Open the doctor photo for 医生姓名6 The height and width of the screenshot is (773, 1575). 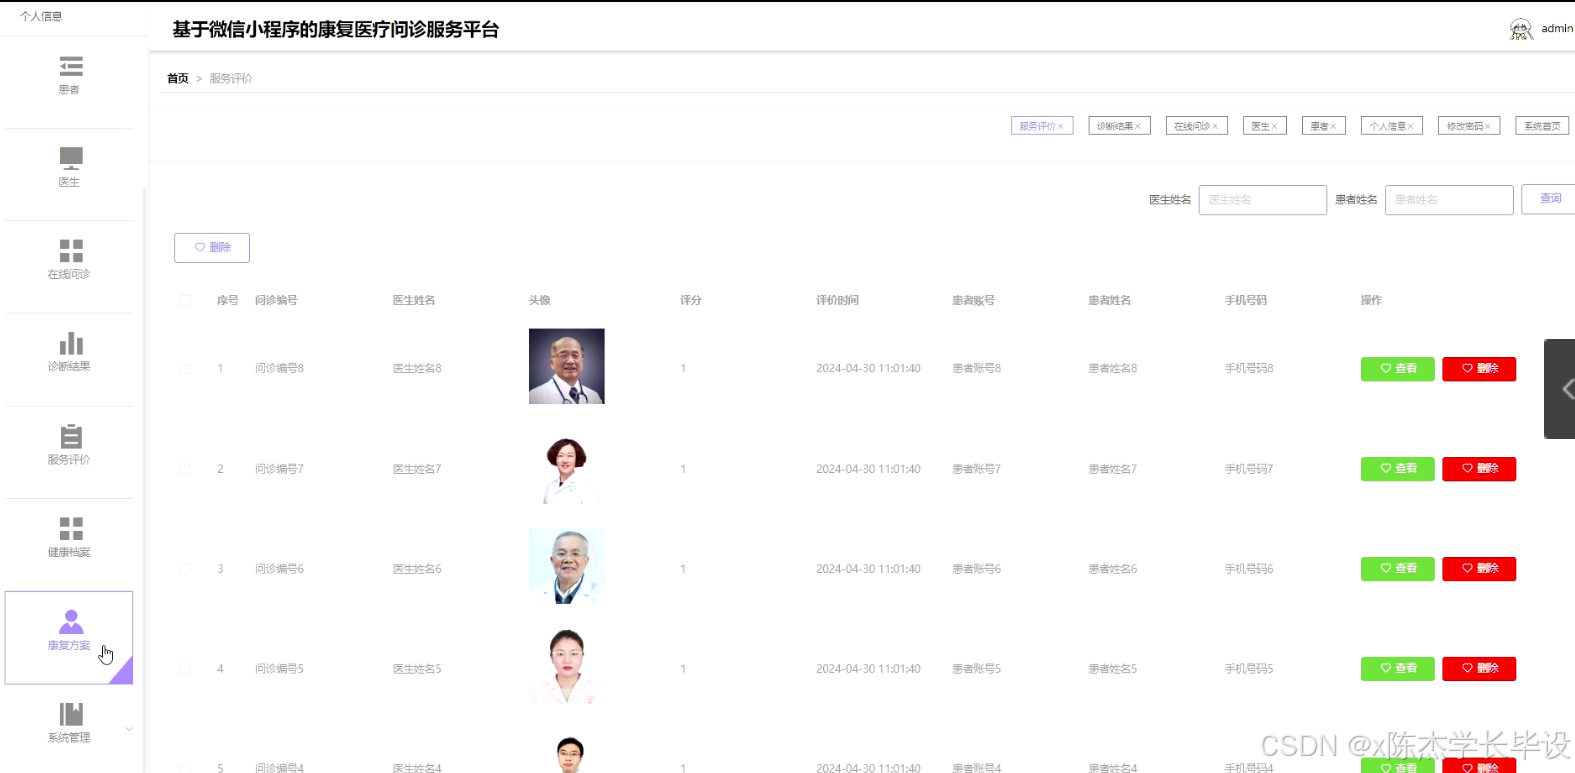pyautogui.click(x=567, y=566)
